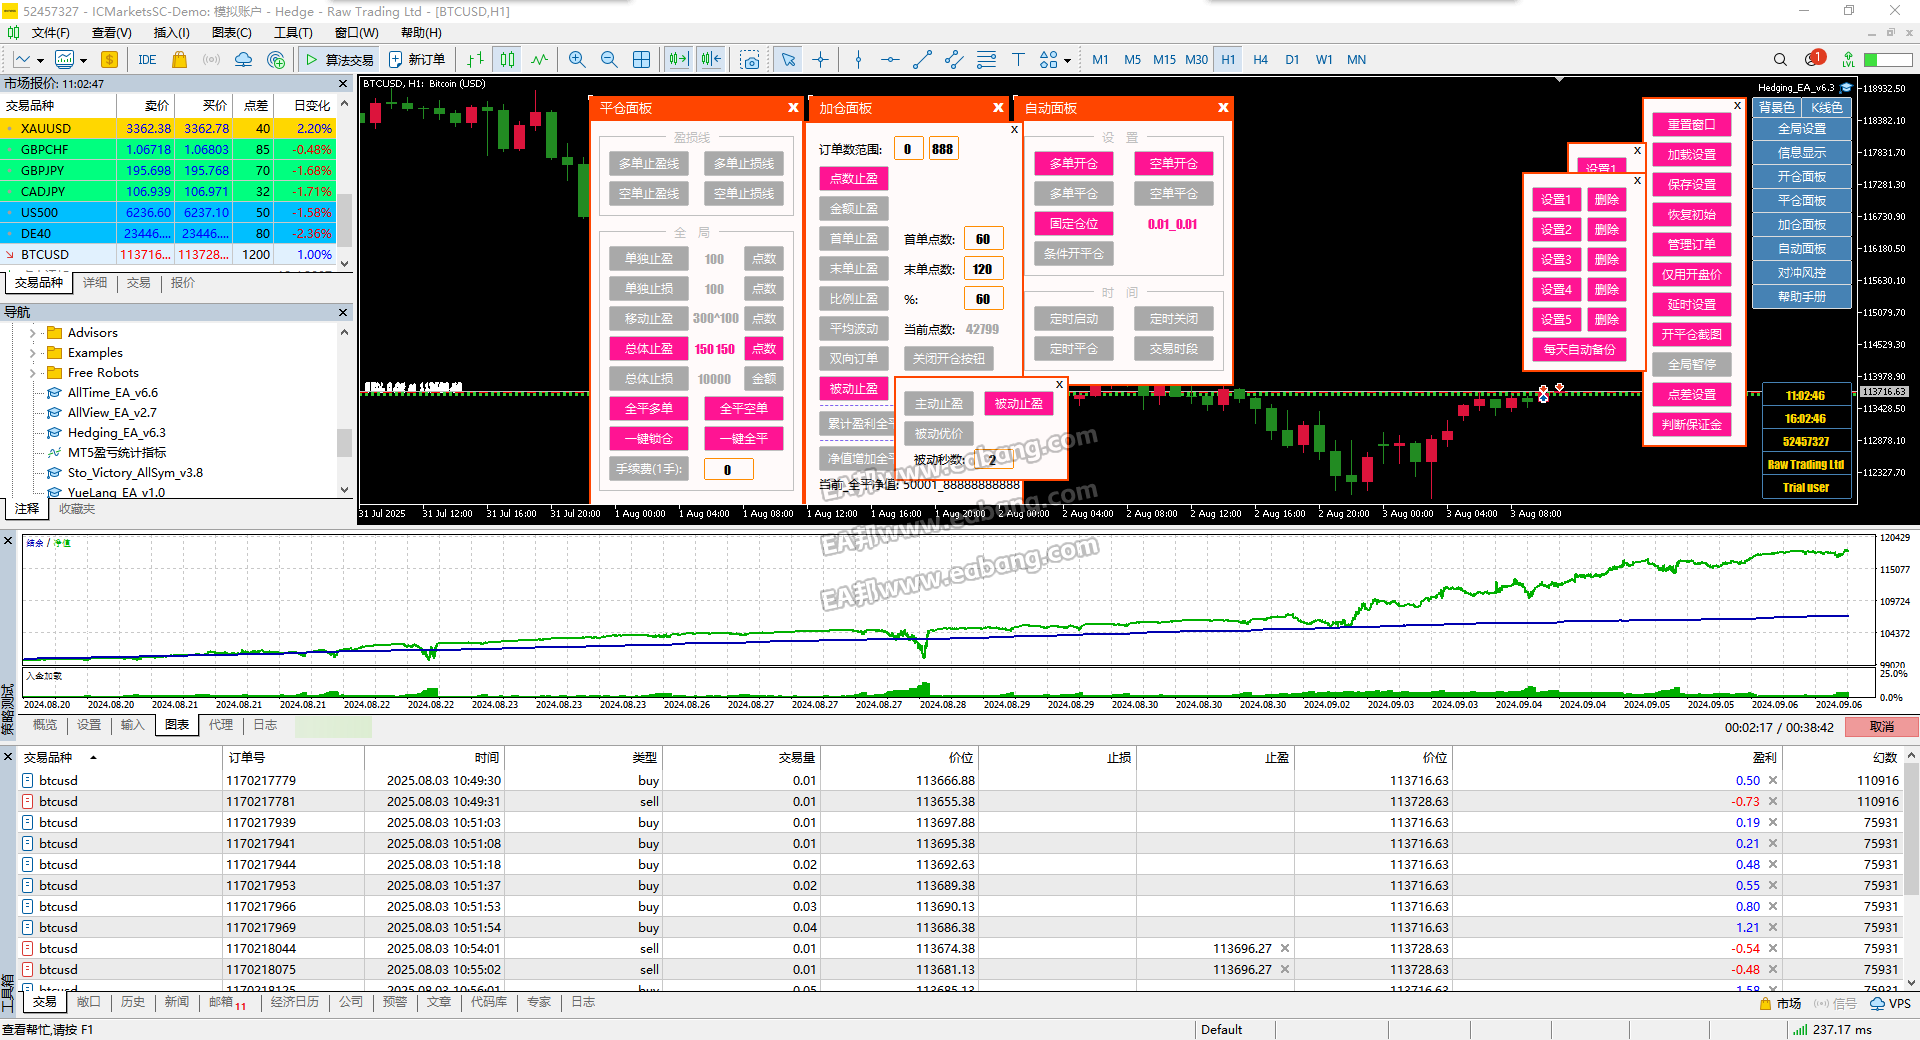The width and height of the screenshot is (1920, 1040).
Task: Zoom in on the chart
Action: click(577, 60)
